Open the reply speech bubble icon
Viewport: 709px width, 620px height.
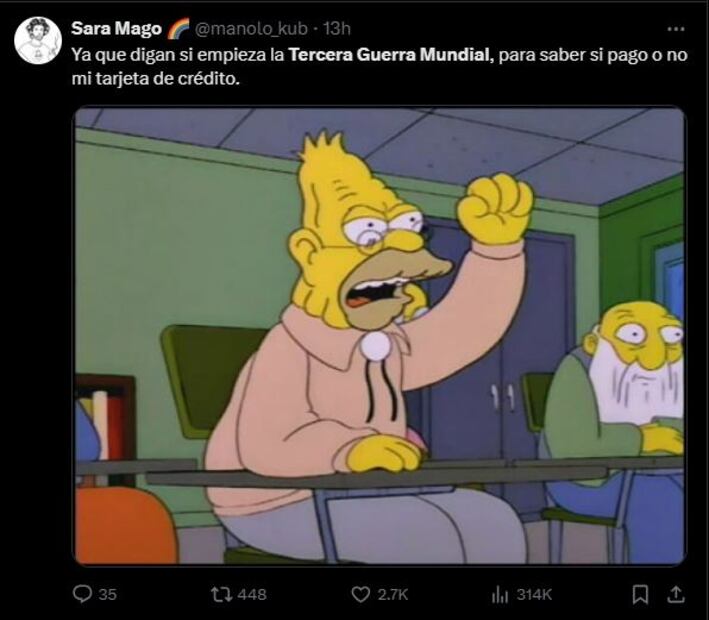click(82, 594)
